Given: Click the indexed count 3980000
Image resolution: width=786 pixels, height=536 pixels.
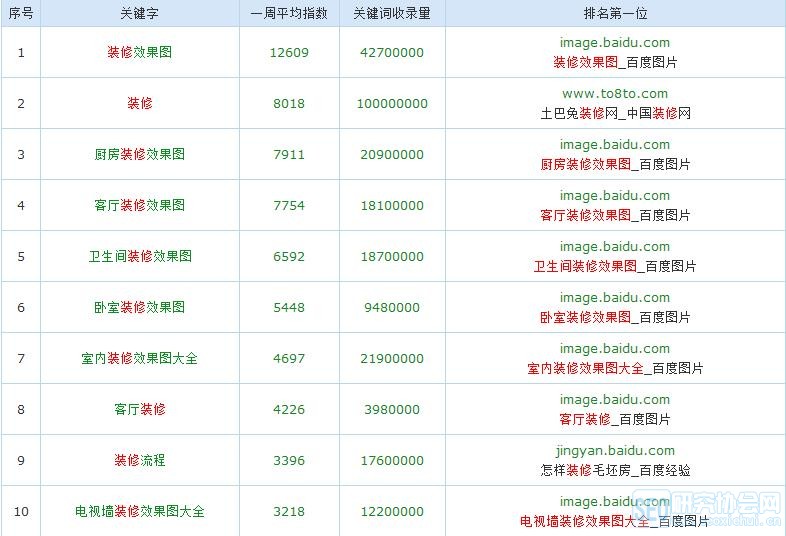Looking at the screenshot, I should (392, 410).
